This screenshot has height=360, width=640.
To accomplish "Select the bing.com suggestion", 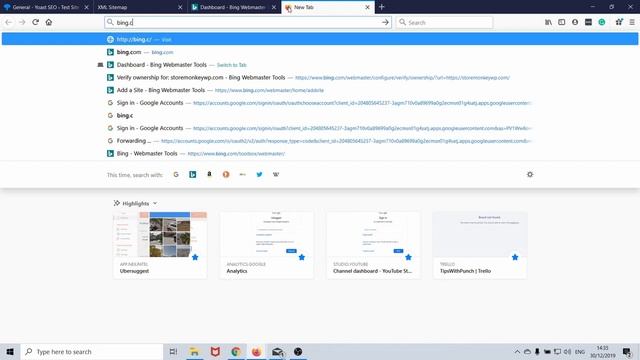I will coord(320,52).
